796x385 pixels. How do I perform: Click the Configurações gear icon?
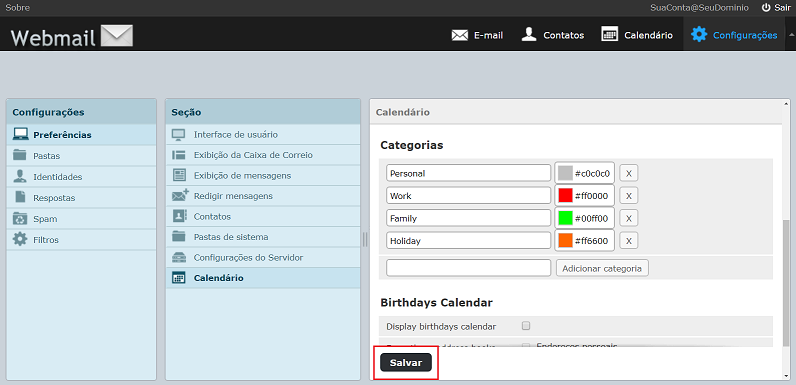(699, 35)
